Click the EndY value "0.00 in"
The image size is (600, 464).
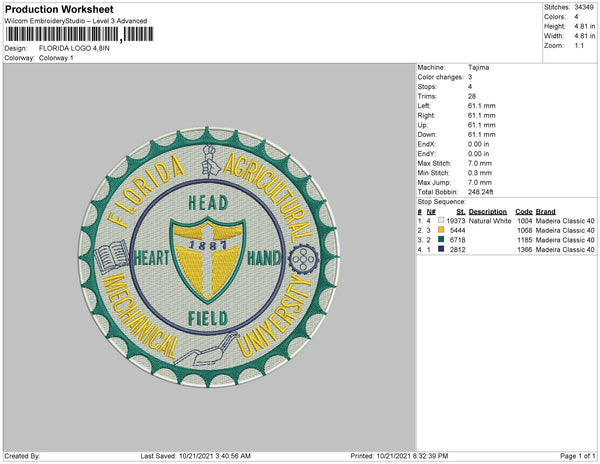478,154
